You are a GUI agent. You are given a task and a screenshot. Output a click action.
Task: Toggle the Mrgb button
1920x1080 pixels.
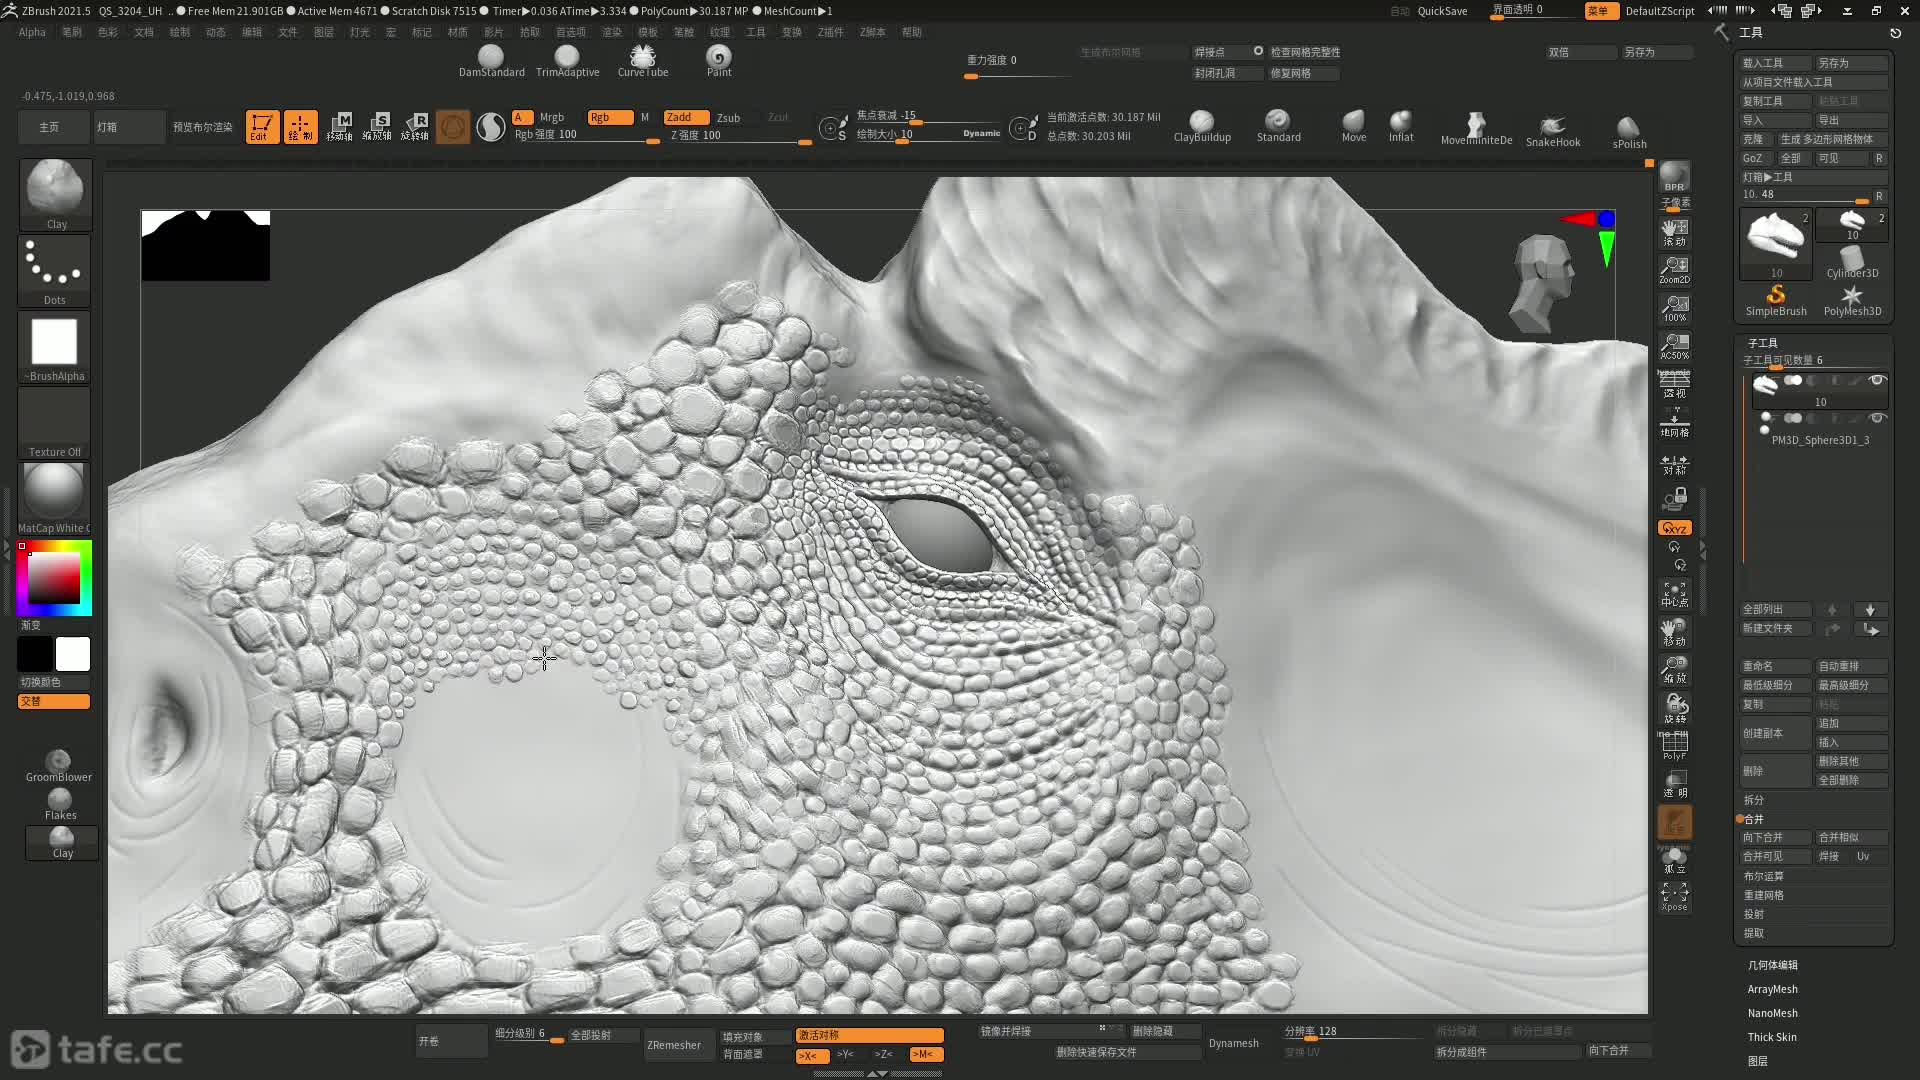[552, 117]
